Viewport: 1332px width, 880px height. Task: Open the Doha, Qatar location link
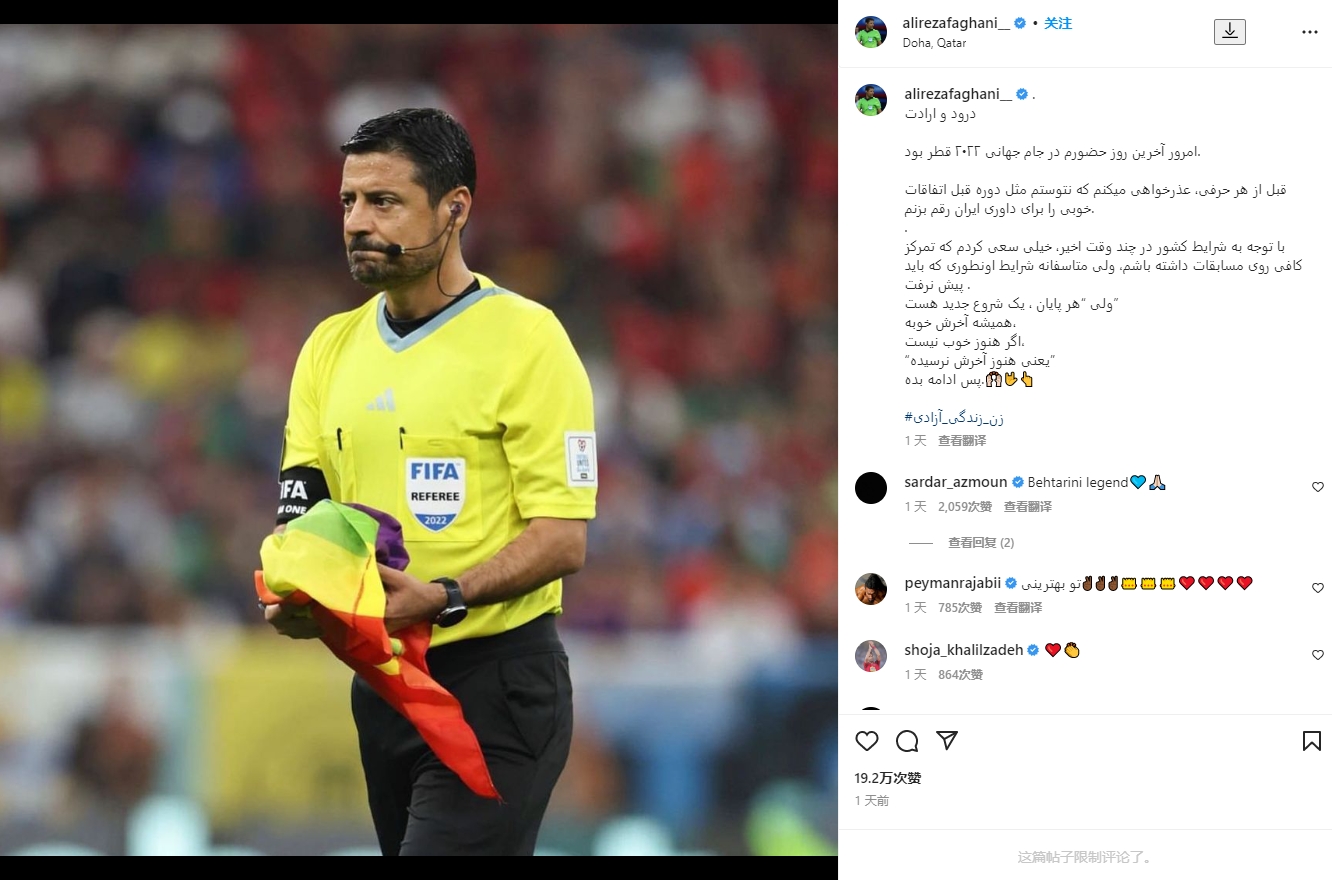(x=934, y=43)
